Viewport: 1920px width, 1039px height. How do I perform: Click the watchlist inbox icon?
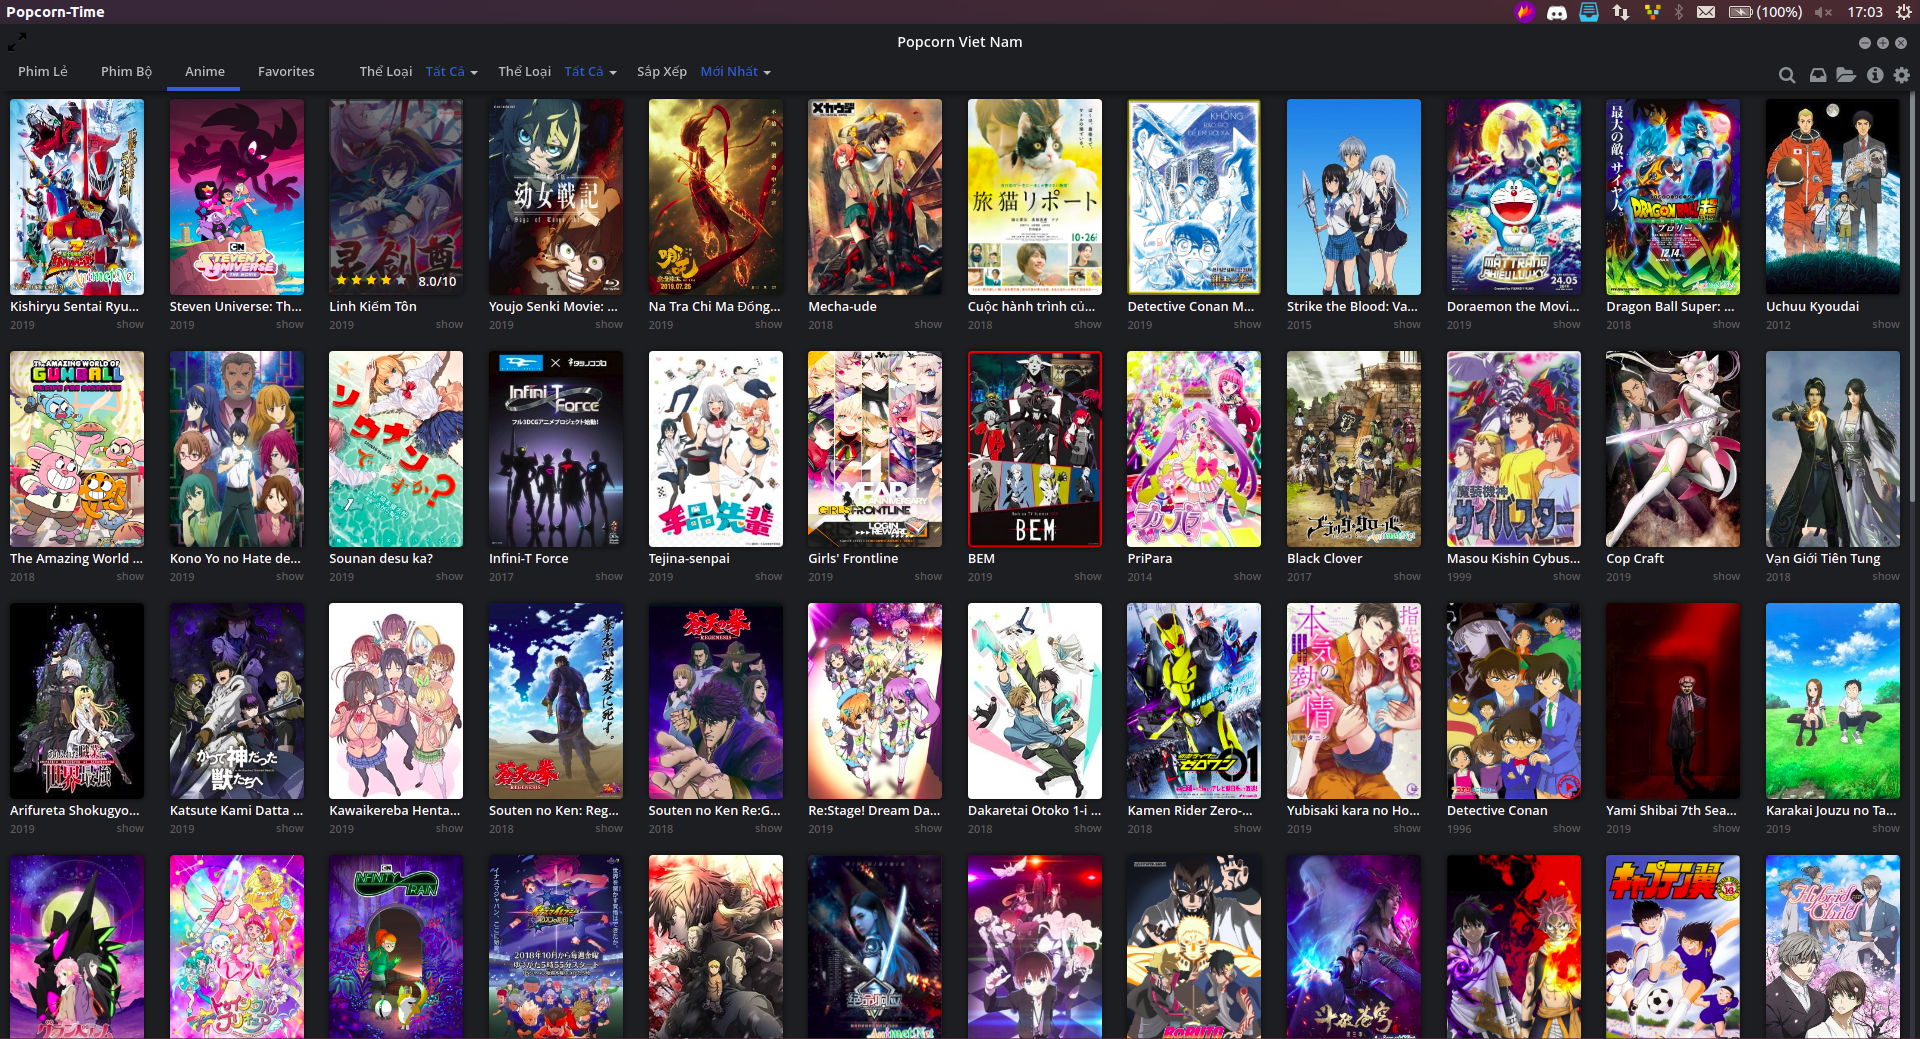[x=1818, y=75]
